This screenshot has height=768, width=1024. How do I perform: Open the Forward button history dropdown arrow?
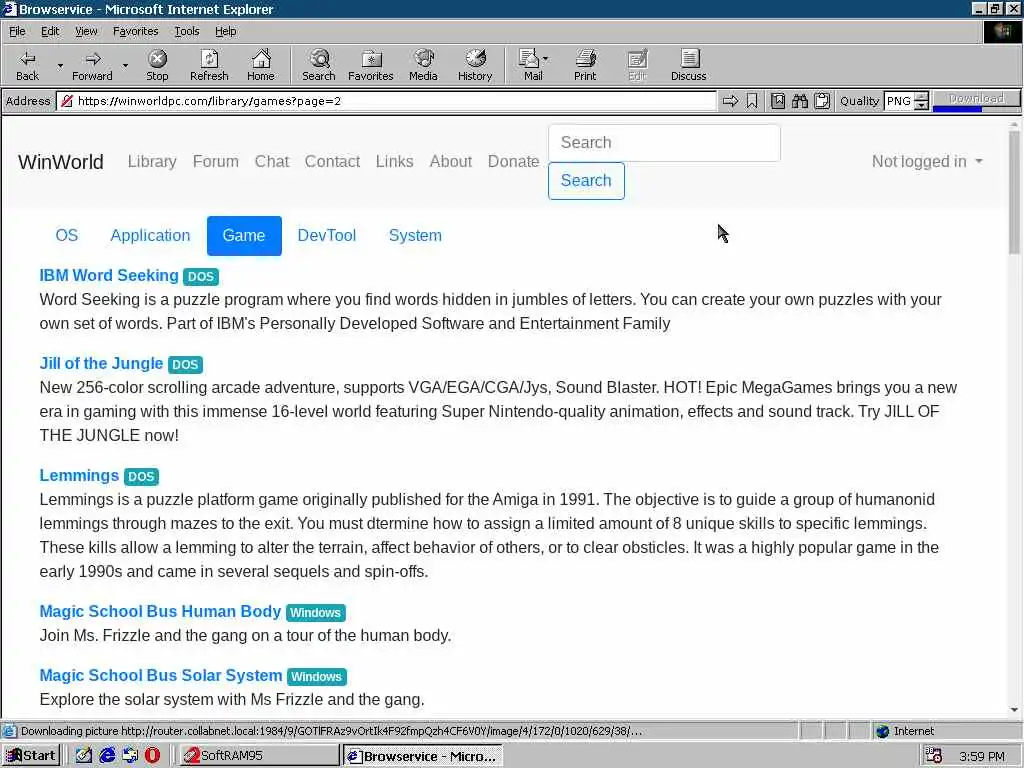pos(125,65)
